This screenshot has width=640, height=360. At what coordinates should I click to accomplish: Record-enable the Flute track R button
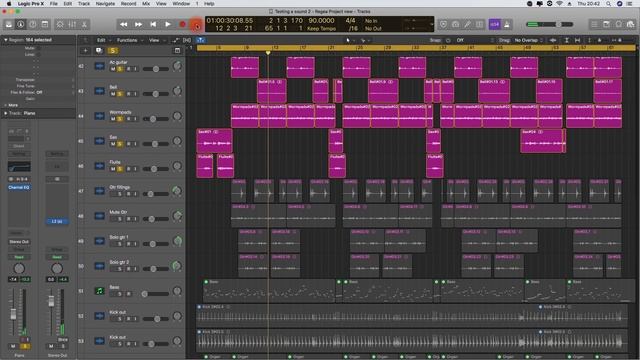click(128, 169)
